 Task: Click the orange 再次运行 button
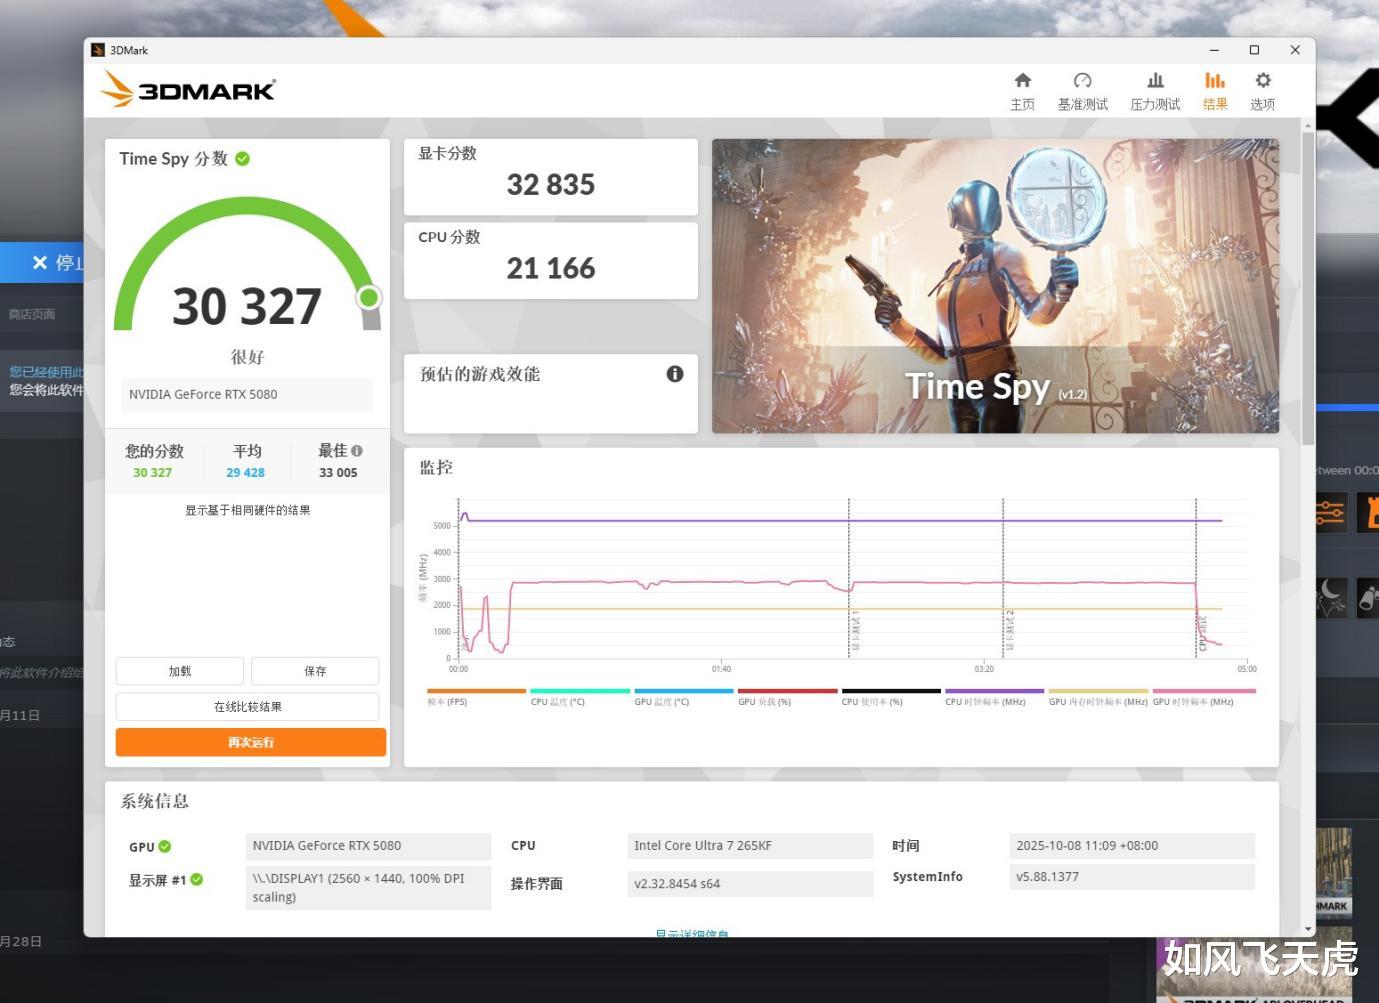click(x=251, y=742)
